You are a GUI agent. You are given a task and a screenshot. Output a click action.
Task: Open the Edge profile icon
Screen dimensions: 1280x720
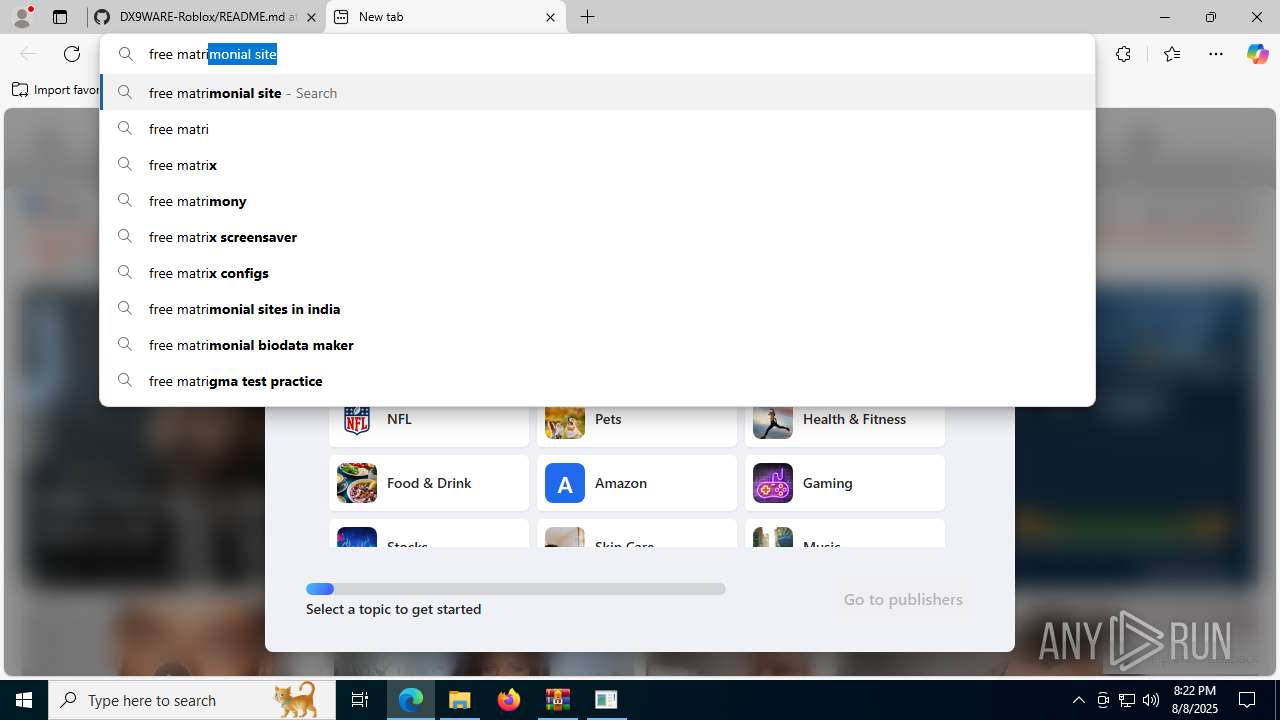[x=22, y=17]
